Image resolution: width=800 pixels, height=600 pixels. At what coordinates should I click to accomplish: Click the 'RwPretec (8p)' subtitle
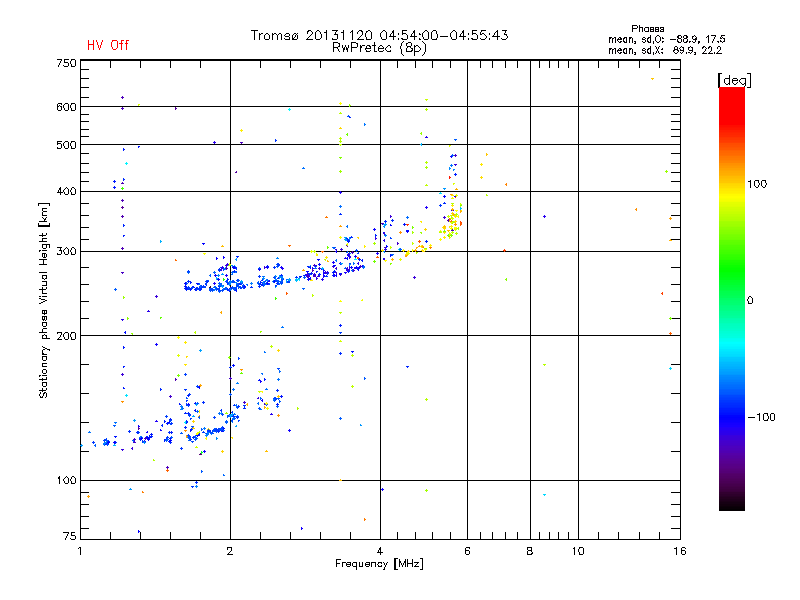point(379,48)
